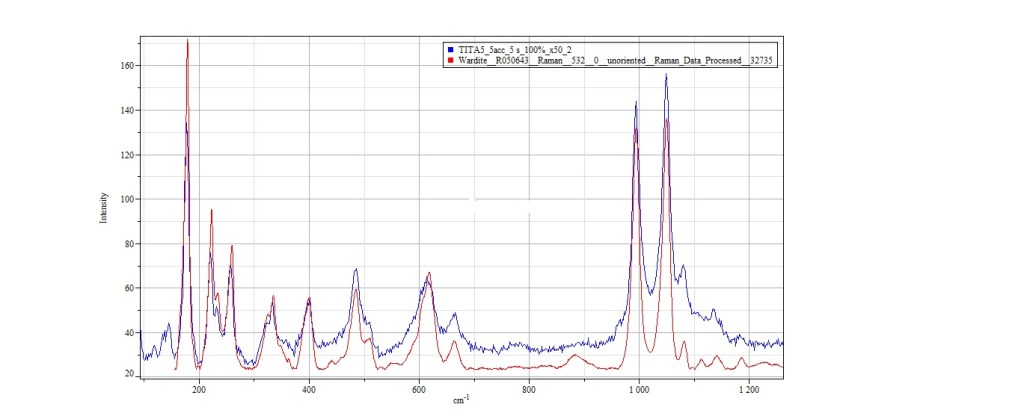
Task: Click the 160 tick on intensity axis
Action: tap(128, 66)
